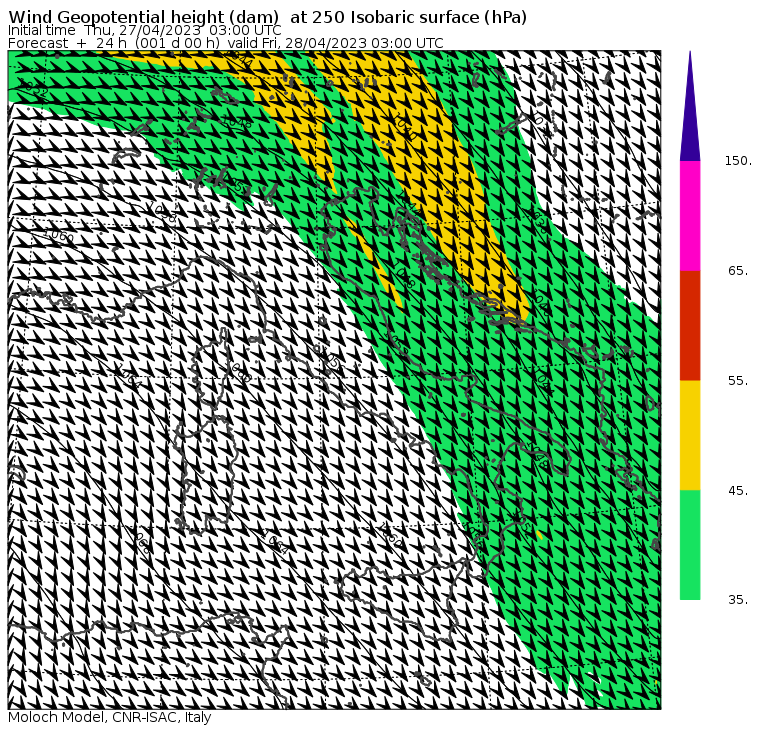Select the green legend color band

(690, 545)
